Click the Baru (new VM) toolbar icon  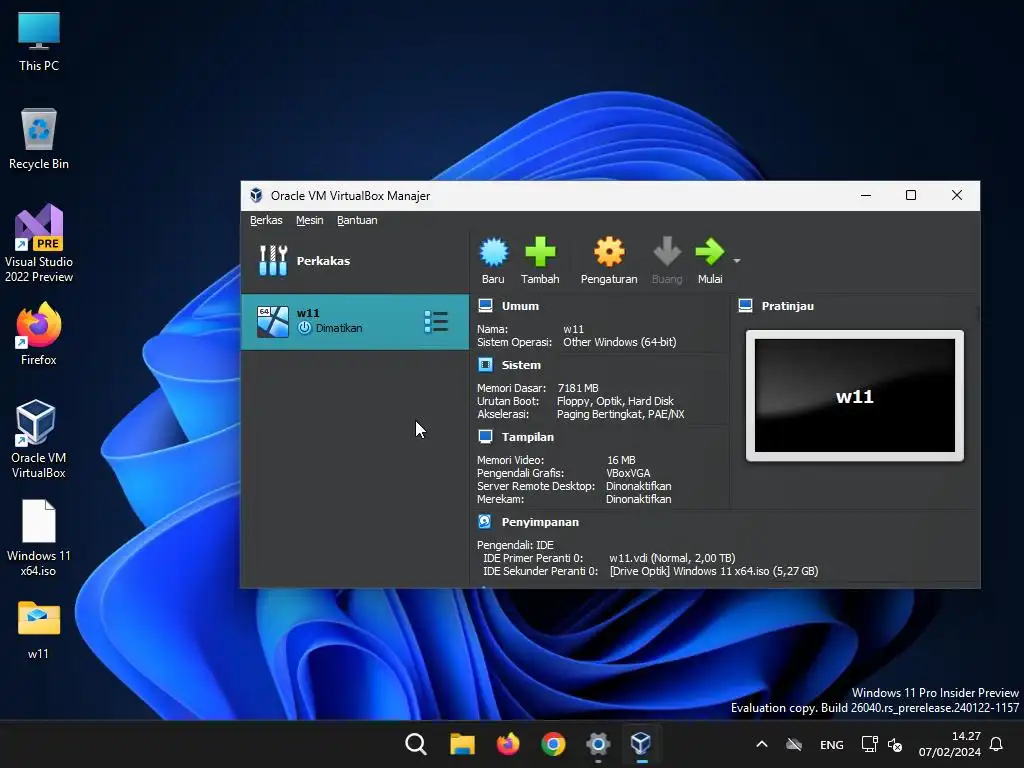[494, 252]
